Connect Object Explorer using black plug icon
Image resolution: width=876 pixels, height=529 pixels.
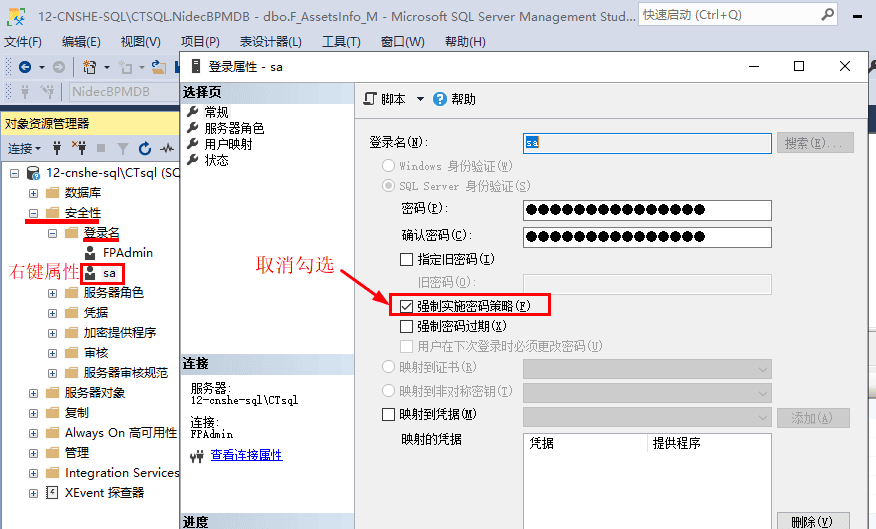(x=57, y=148)
